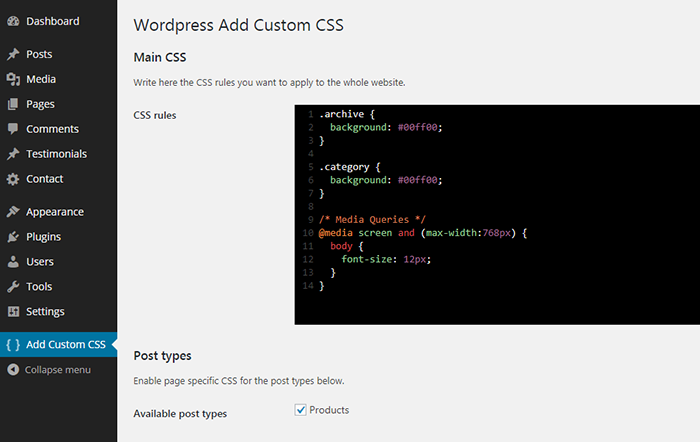The width and height of the screenshot is (700, 442).
Task: Click the Testimonials pin icon
Action: [x=13, y=154]
